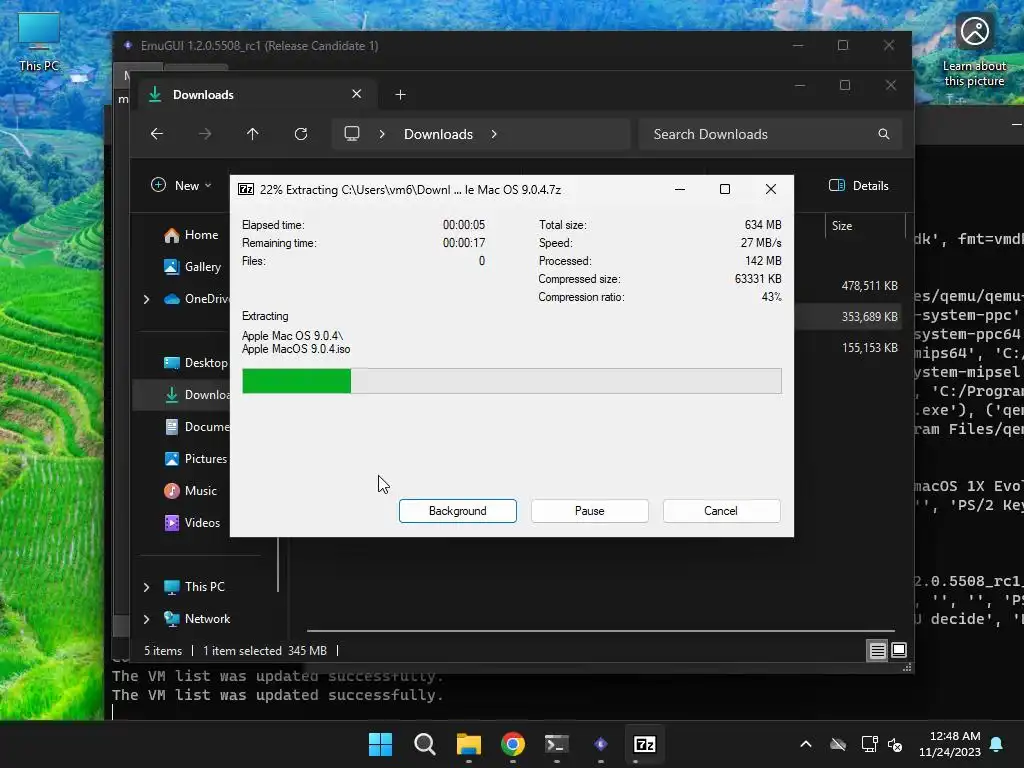
Task: Click the network tray icon
Action: [x=869, y=744]
